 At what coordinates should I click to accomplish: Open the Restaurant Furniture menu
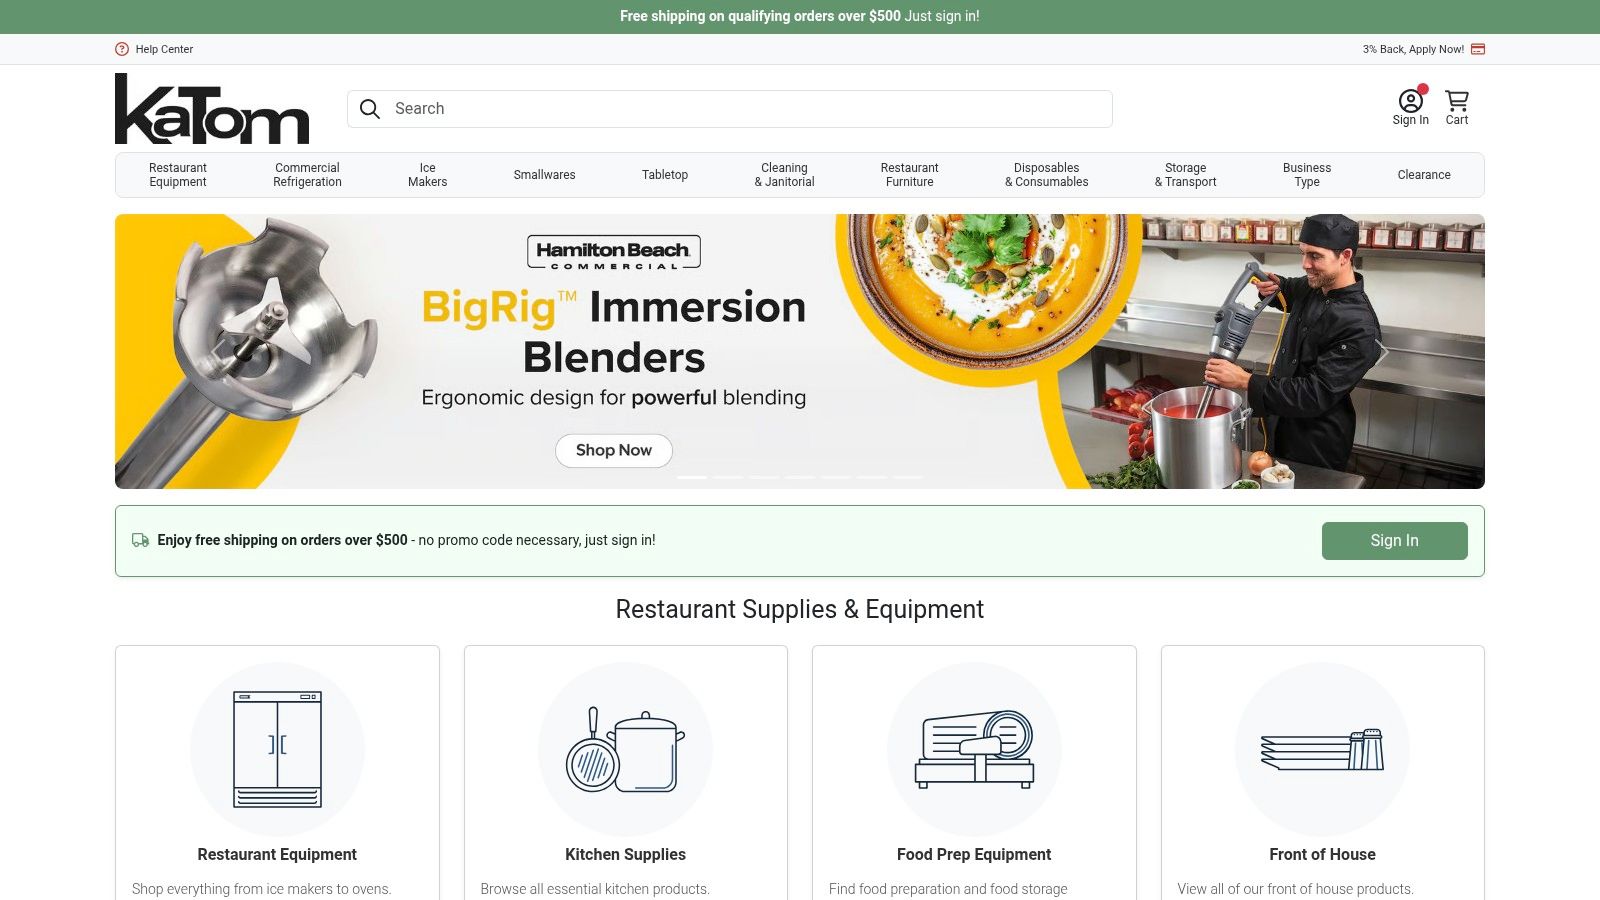909,175
